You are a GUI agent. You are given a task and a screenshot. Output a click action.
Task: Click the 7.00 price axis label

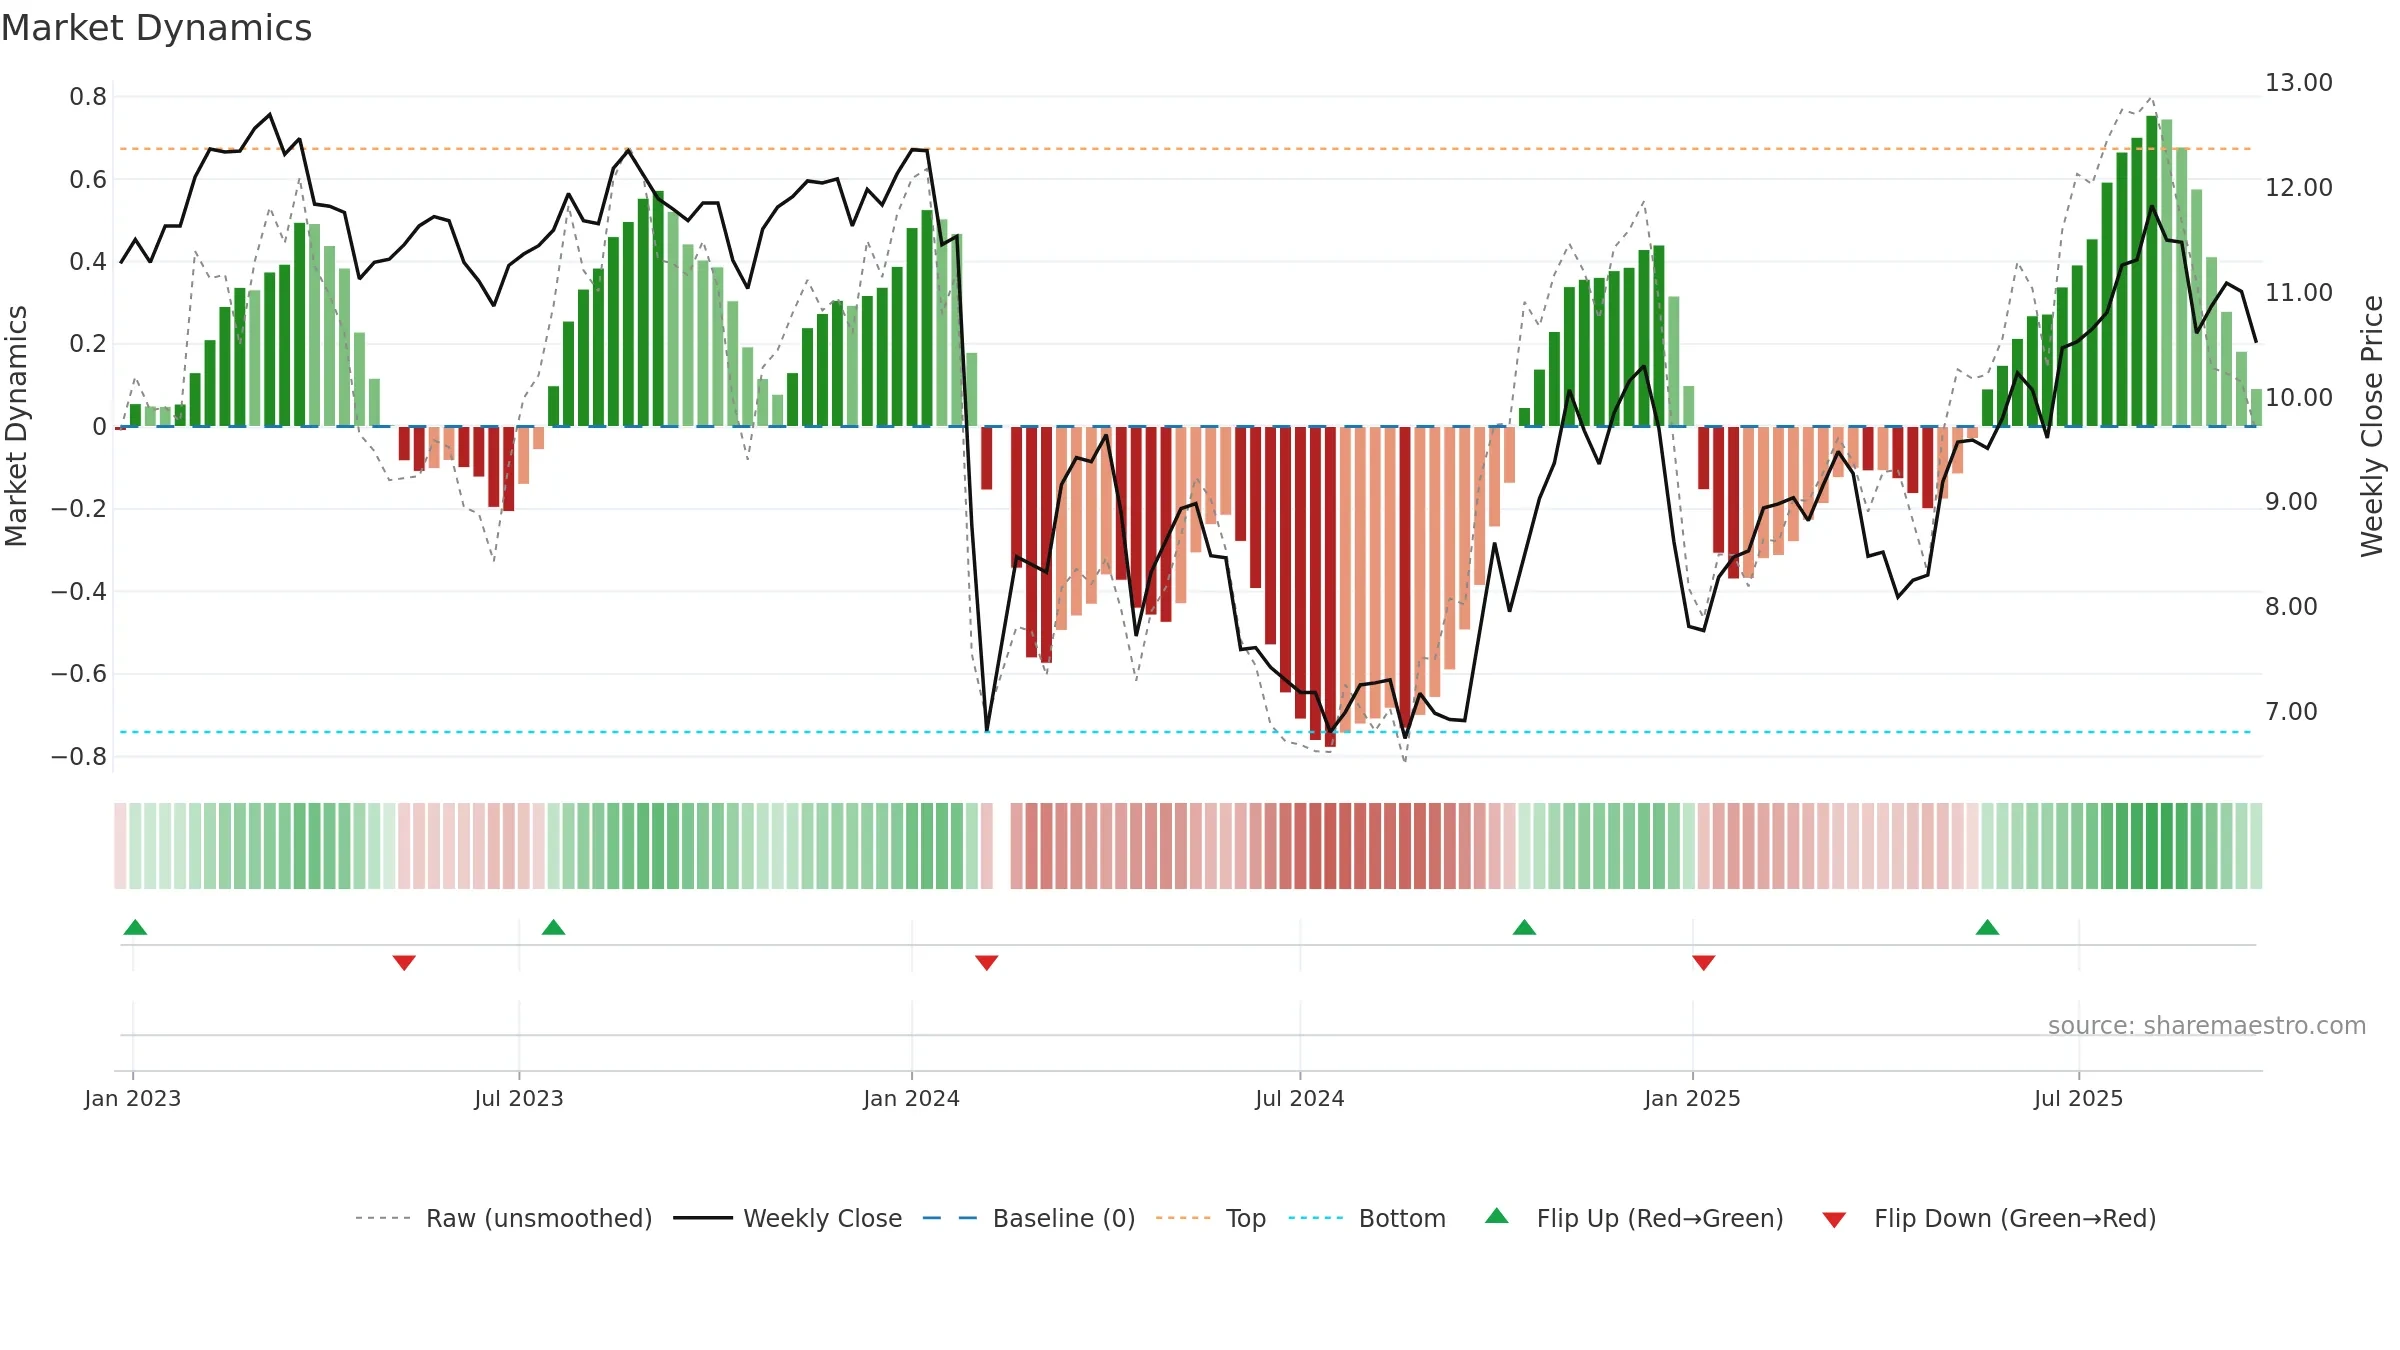point(2291,712)
